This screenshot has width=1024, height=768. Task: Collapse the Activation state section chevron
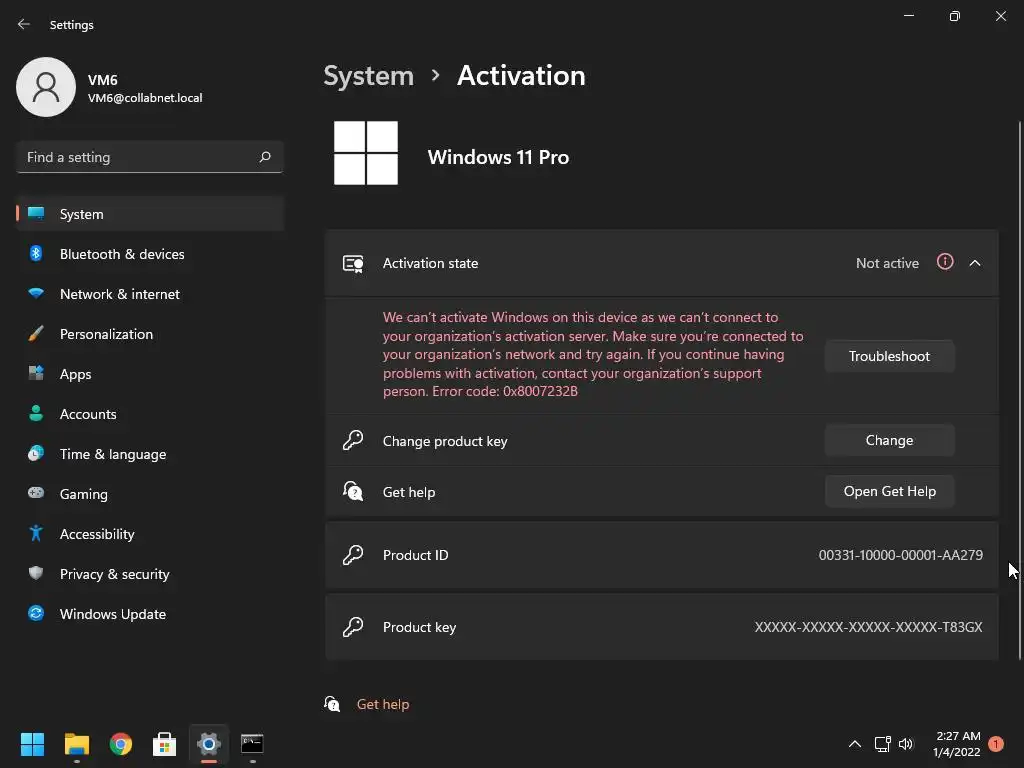point(975,263)
